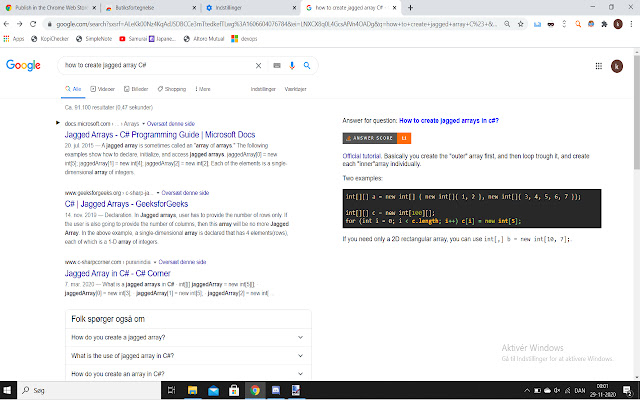Start voice search with microphone icon
This screenshot has width=640, height=400.
292,65
